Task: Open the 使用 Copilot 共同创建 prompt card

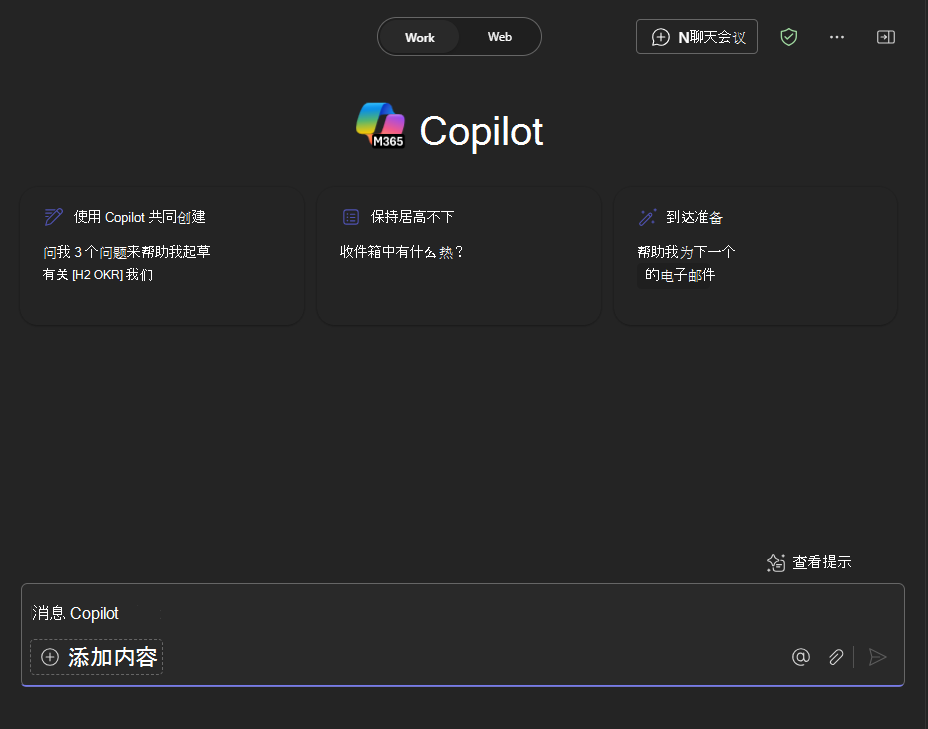Action: (x=162, y=256)
